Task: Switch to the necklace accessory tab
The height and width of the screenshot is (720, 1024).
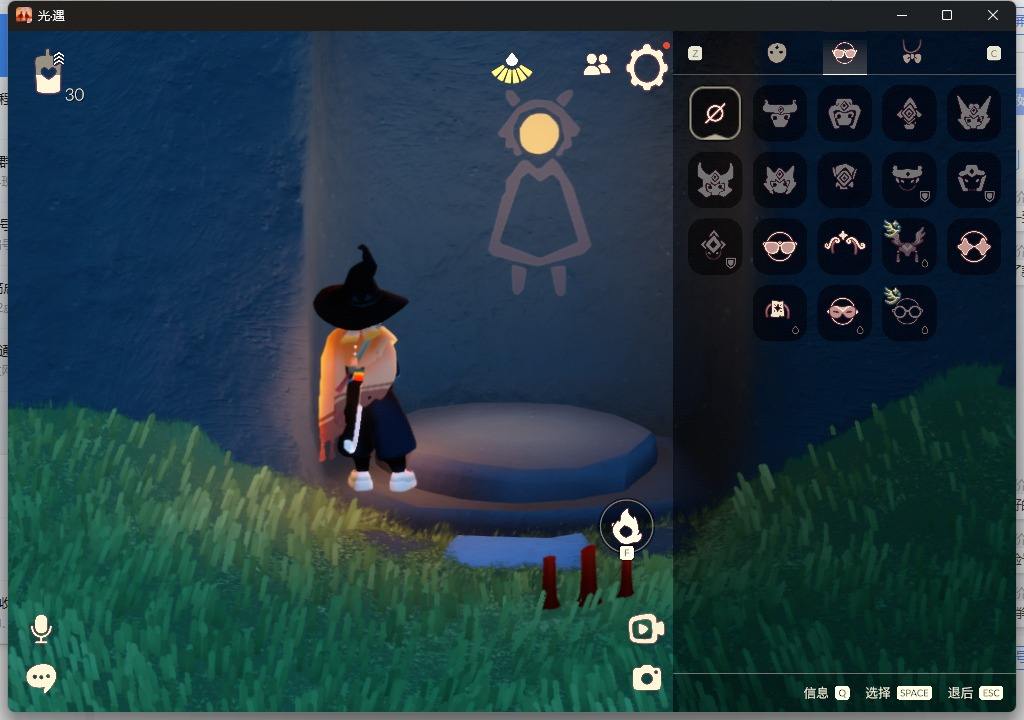Action: 912,52
